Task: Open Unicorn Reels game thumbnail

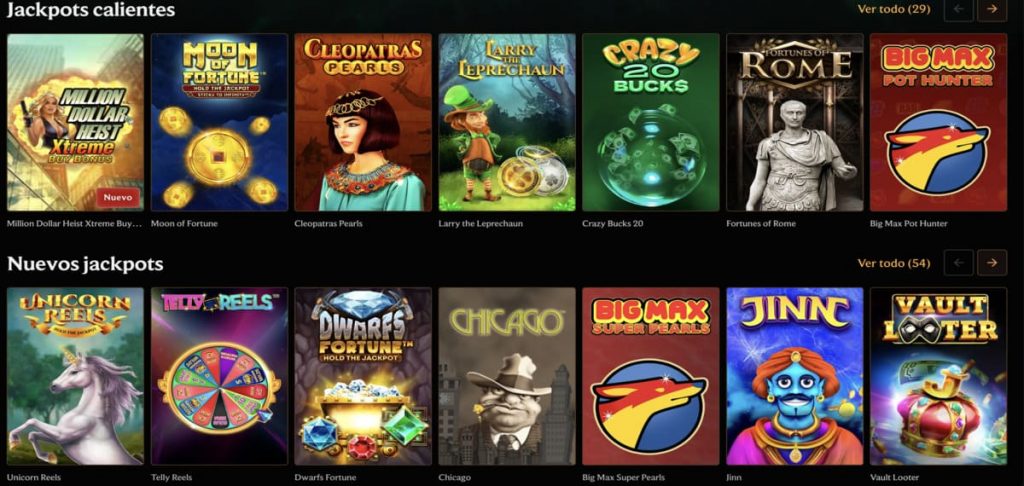Action: point(75,376)
